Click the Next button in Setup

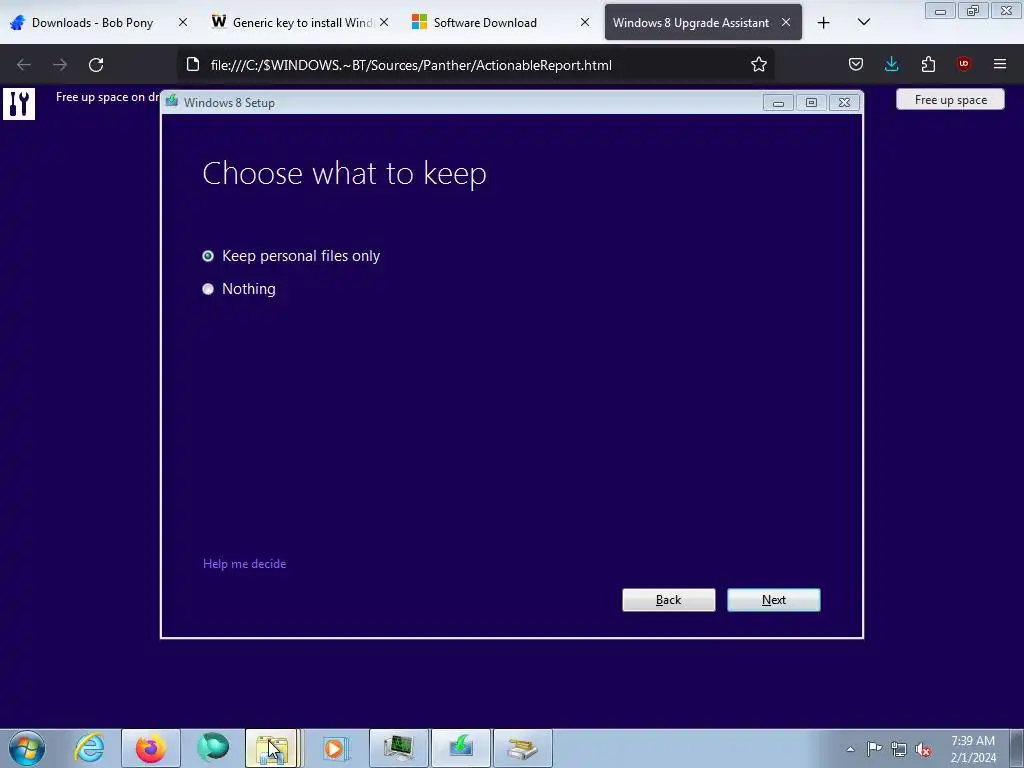pos(773,600)
